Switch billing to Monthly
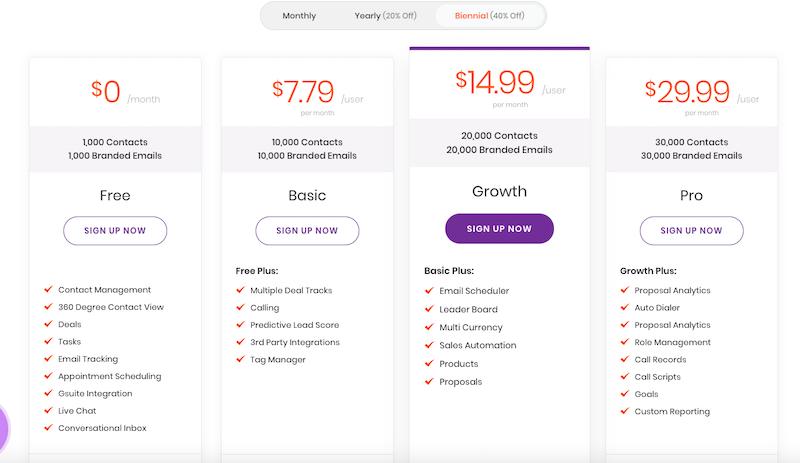Viewport: 800px width, 463px height. click(299, 16)
